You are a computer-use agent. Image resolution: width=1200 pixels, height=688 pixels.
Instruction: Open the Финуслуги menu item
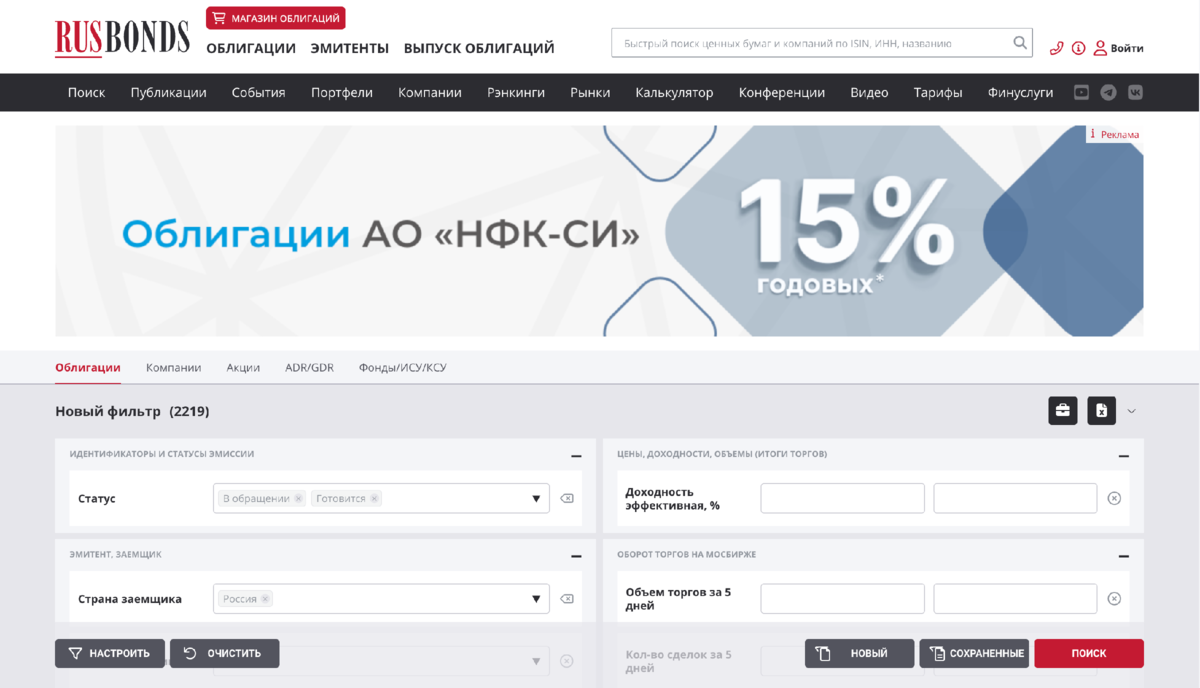click(1020, 92)
